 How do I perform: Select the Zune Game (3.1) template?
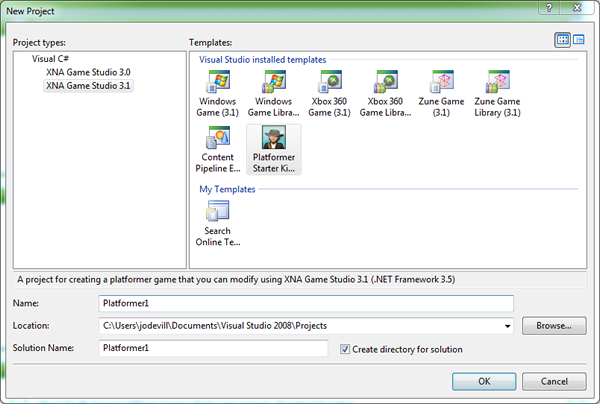pos(441,94)
